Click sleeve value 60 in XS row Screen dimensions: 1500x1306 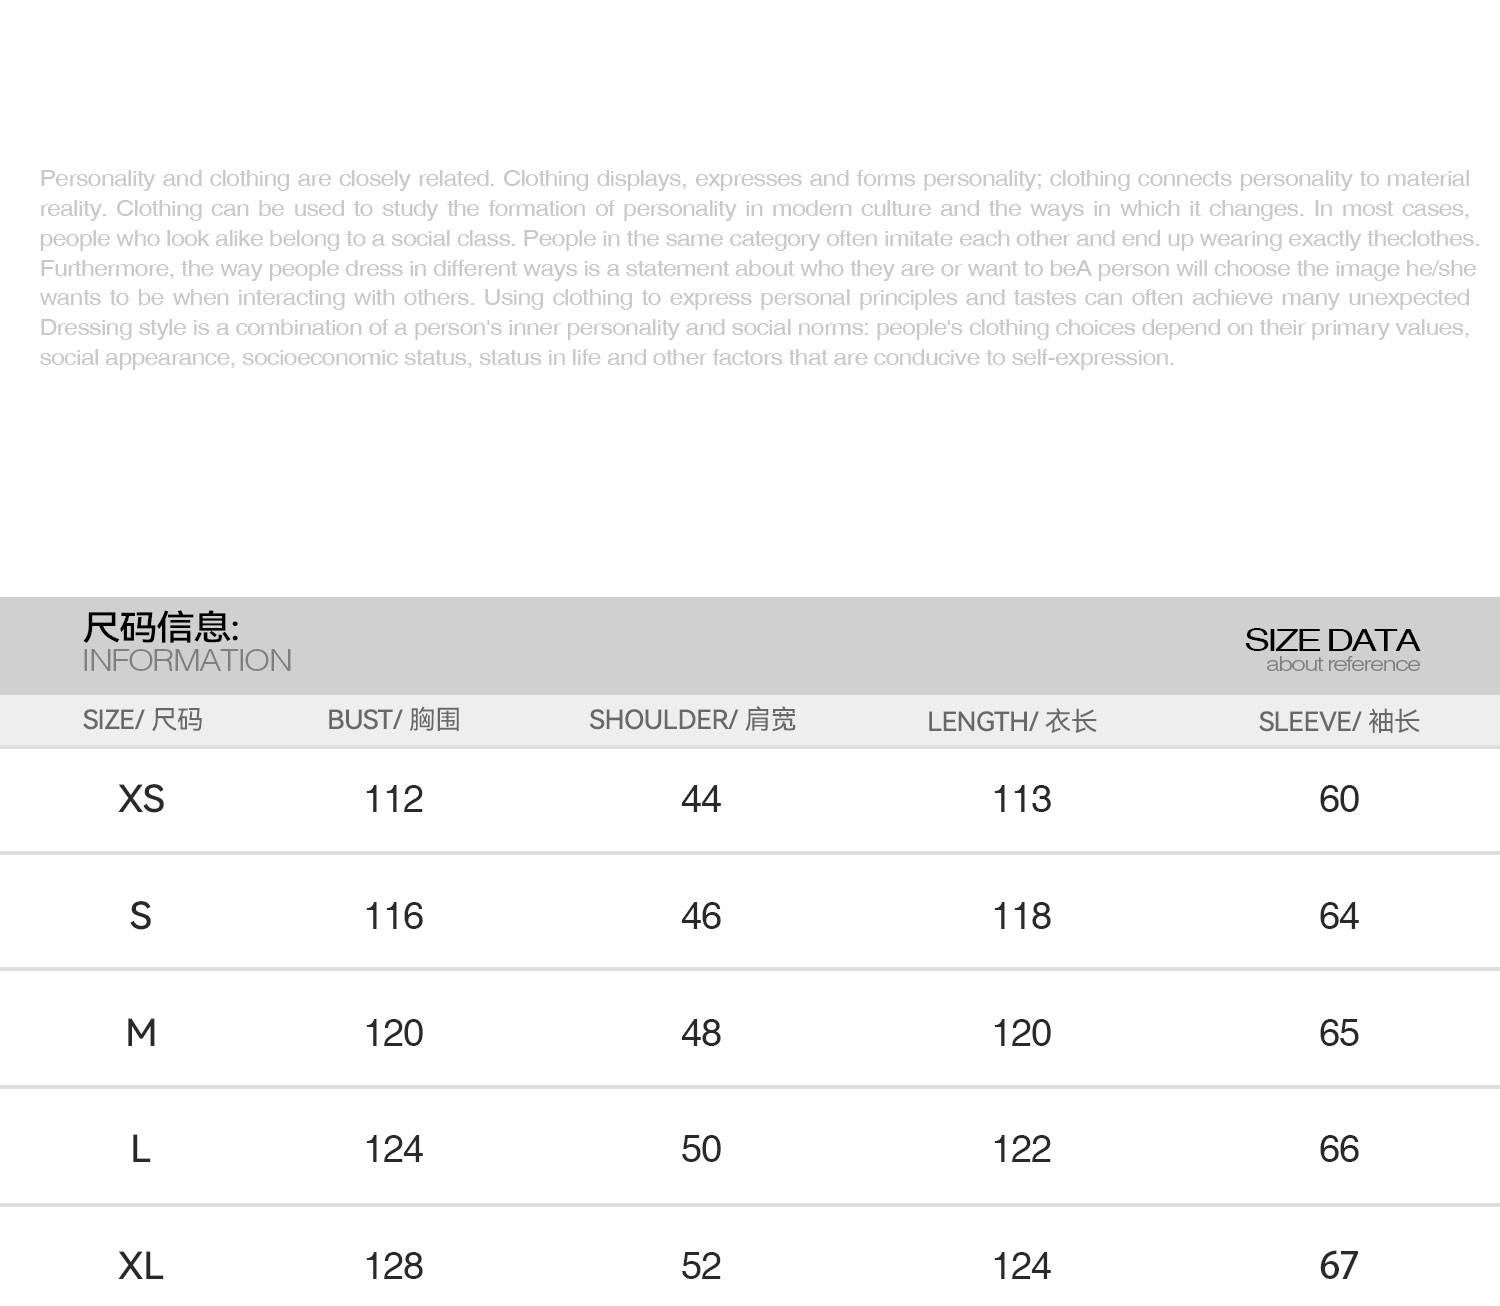point(1339,799)
